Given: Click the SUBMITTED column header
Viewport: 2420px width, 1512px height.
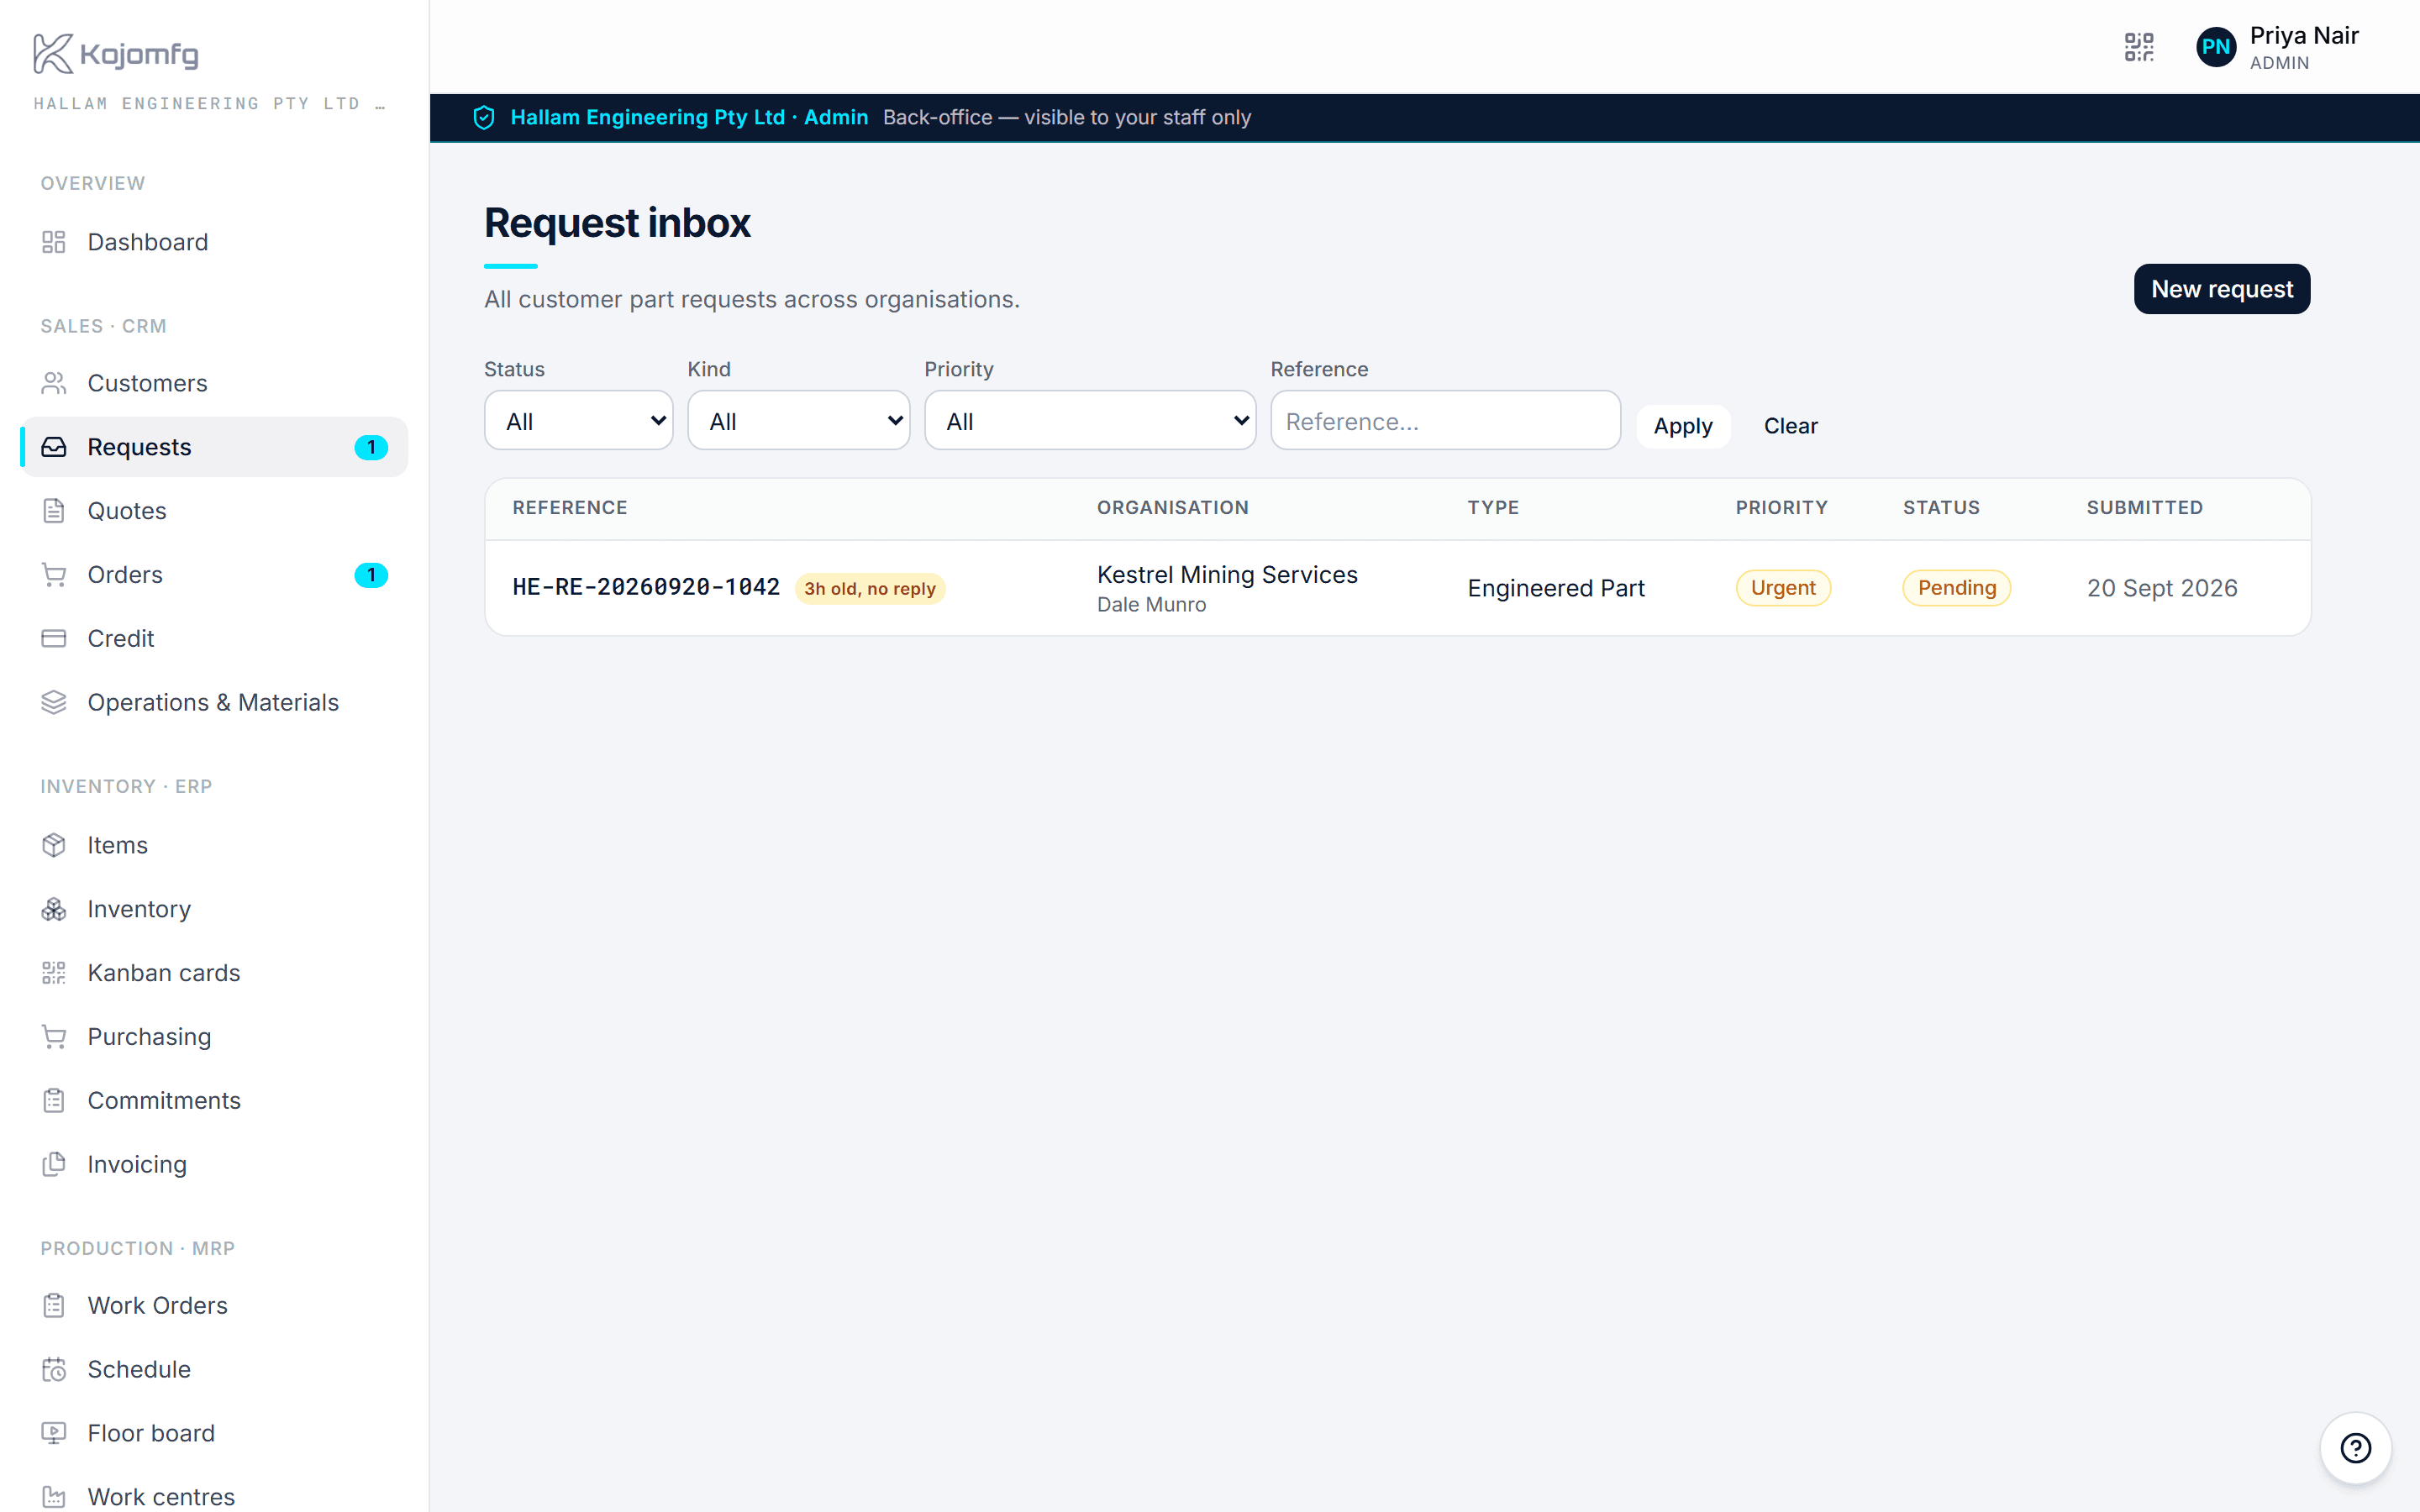Looking at the screenshot, I should 2144,508.
